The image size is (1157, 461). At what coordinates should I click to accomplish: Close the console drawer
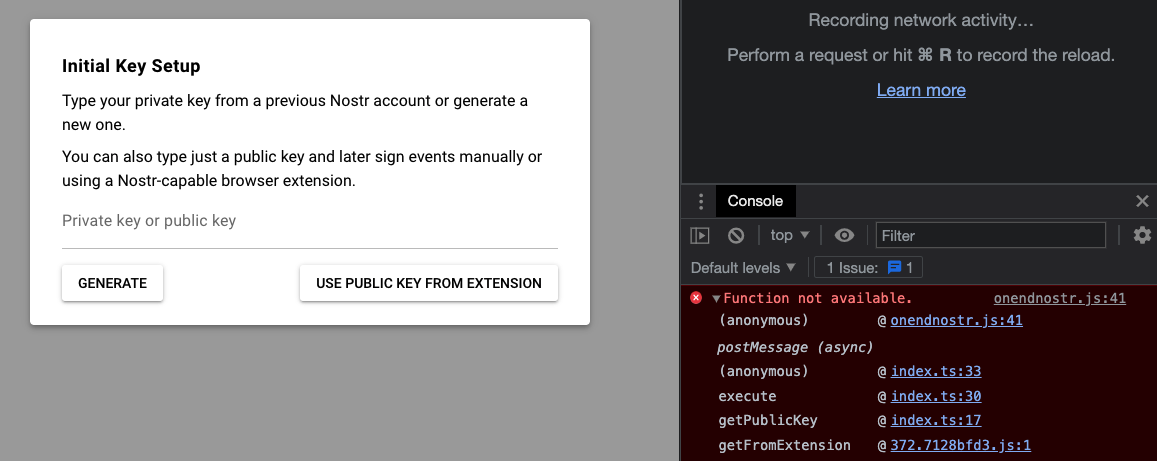coord(1142,201)
